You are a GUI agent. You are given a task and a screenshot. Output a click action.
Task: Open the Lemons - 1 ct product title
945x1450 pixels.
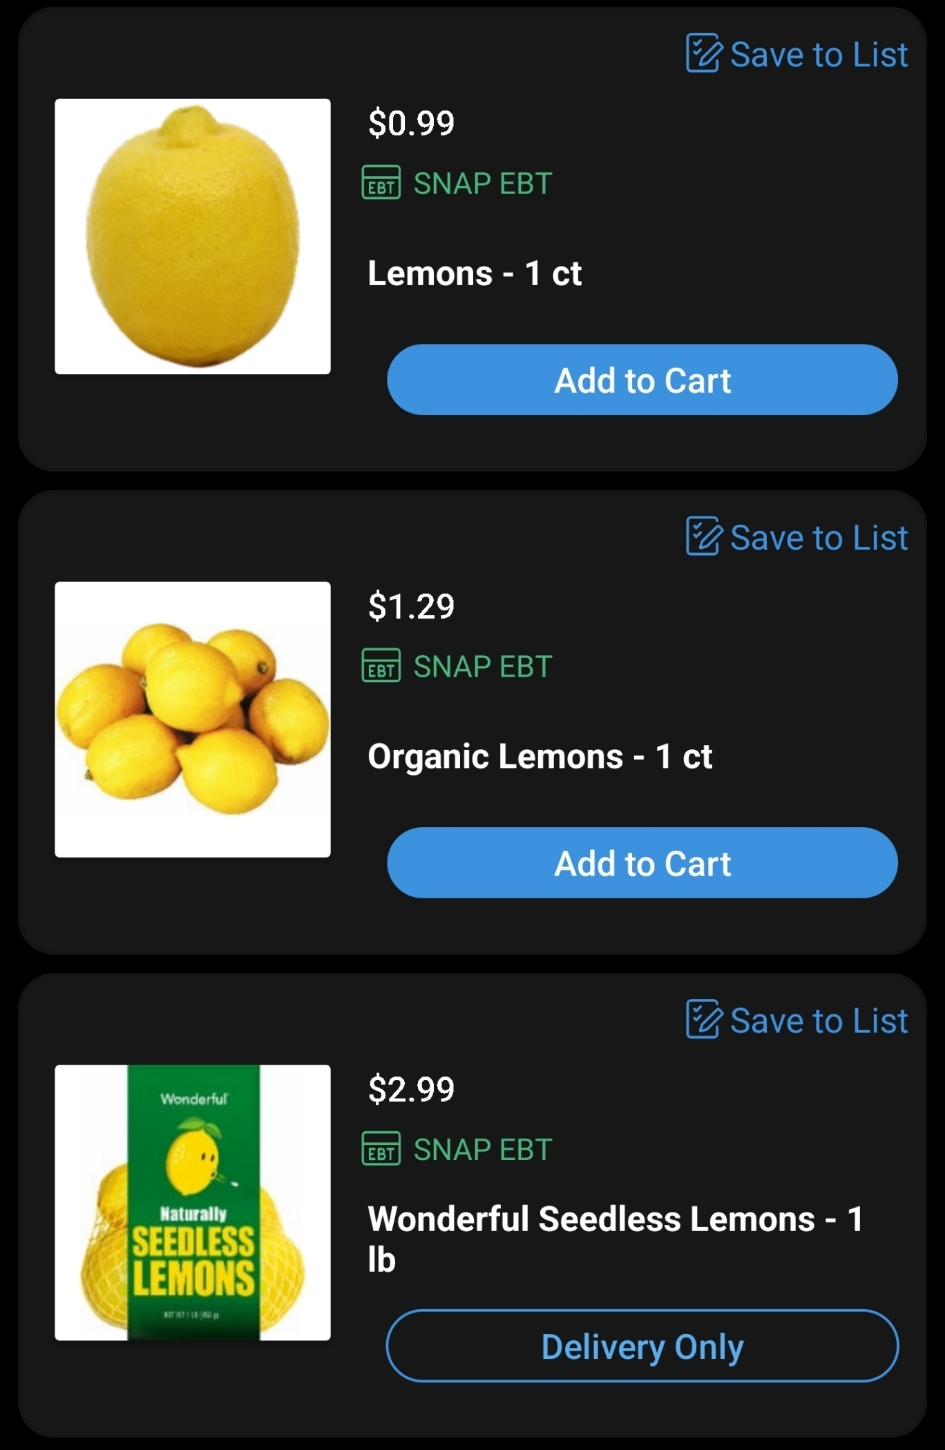coord(475,273)
